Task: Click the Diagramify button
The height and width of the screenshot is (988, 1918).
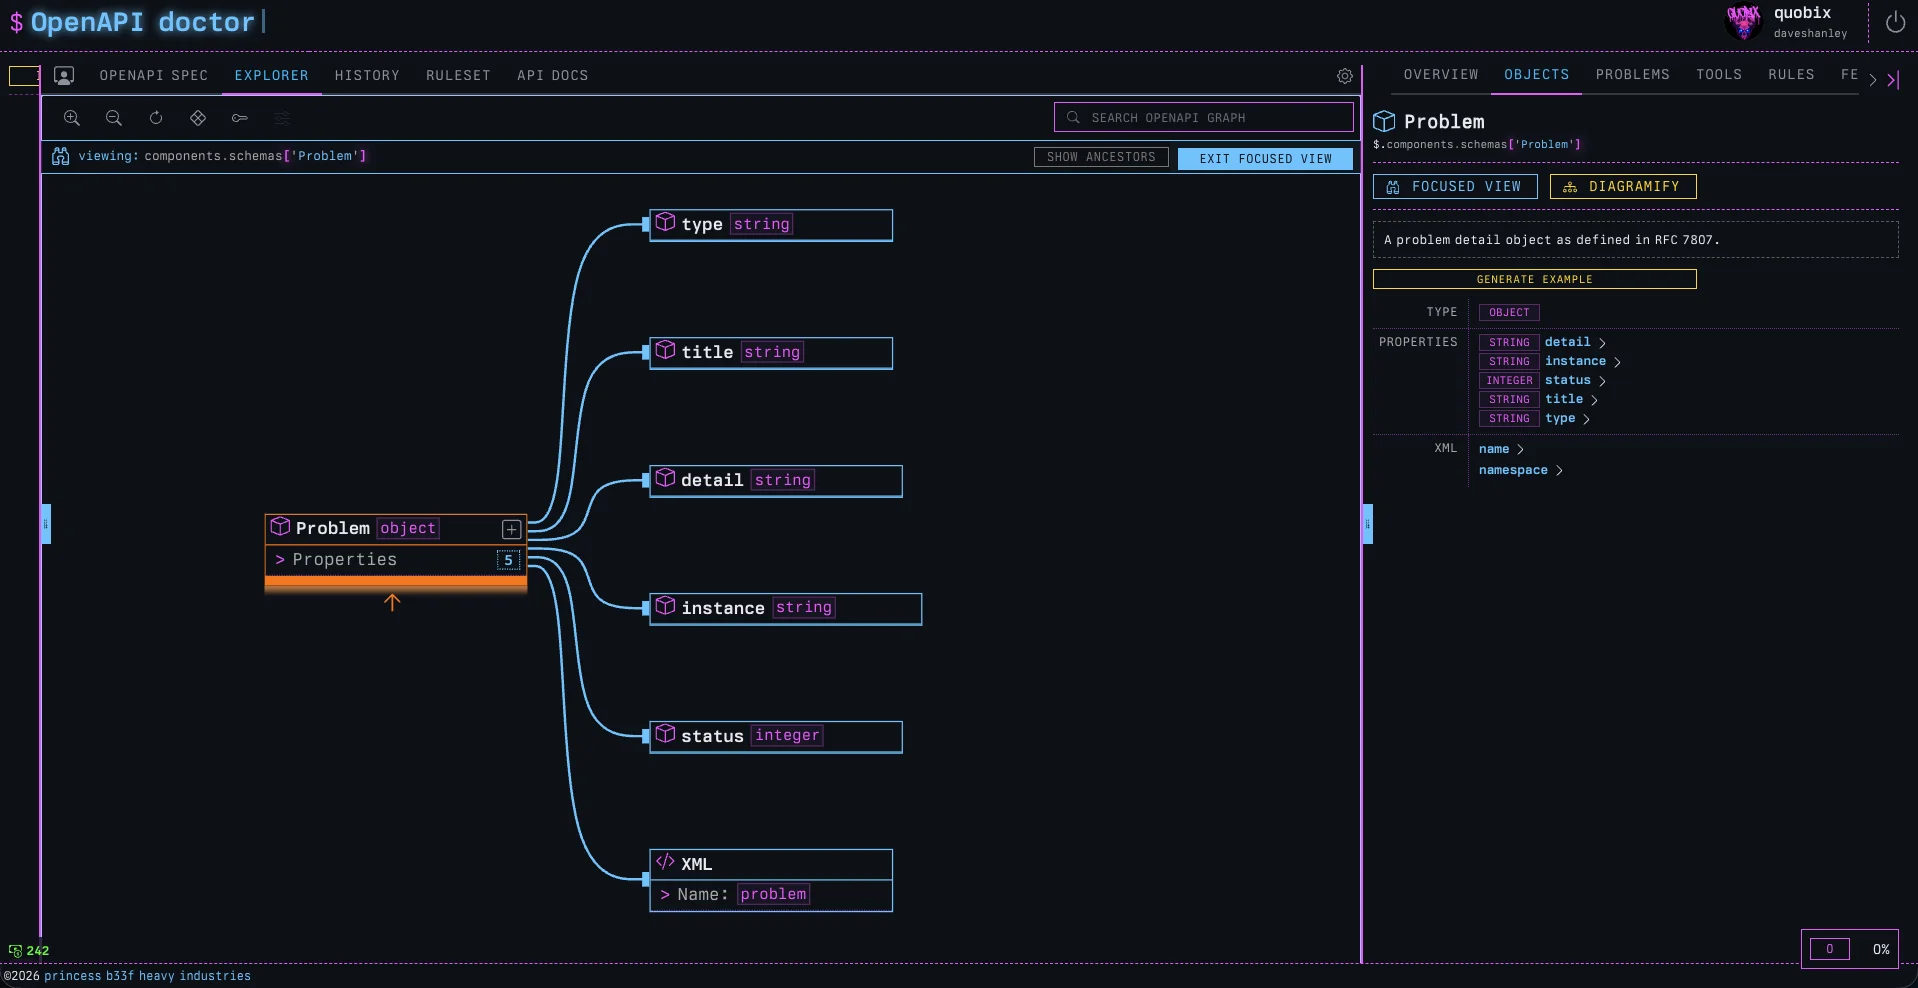Action: pos(1622,187)
